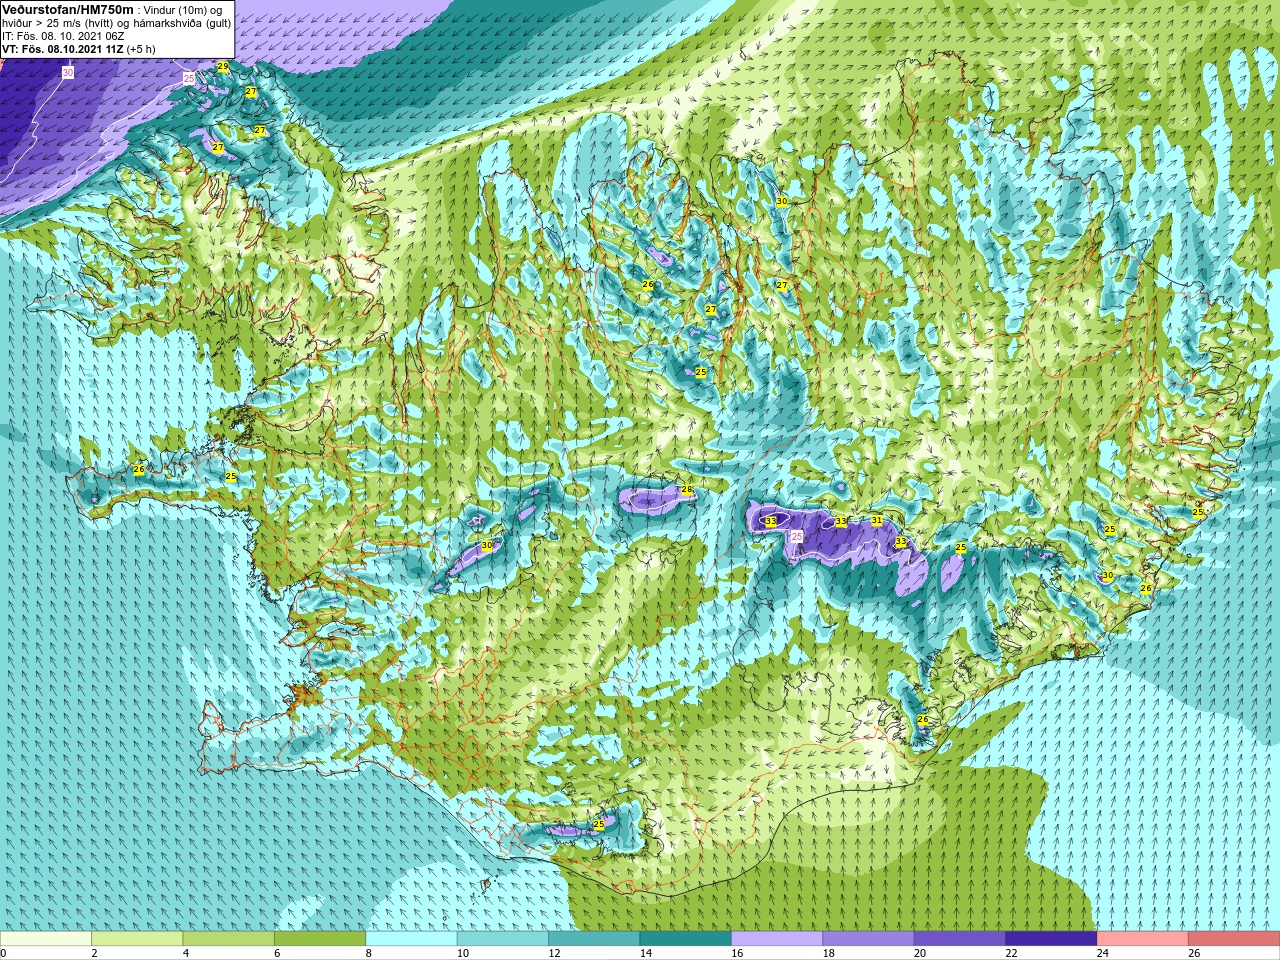Click the Veðurstofan/HM750m title text

[x=67, y=9]
